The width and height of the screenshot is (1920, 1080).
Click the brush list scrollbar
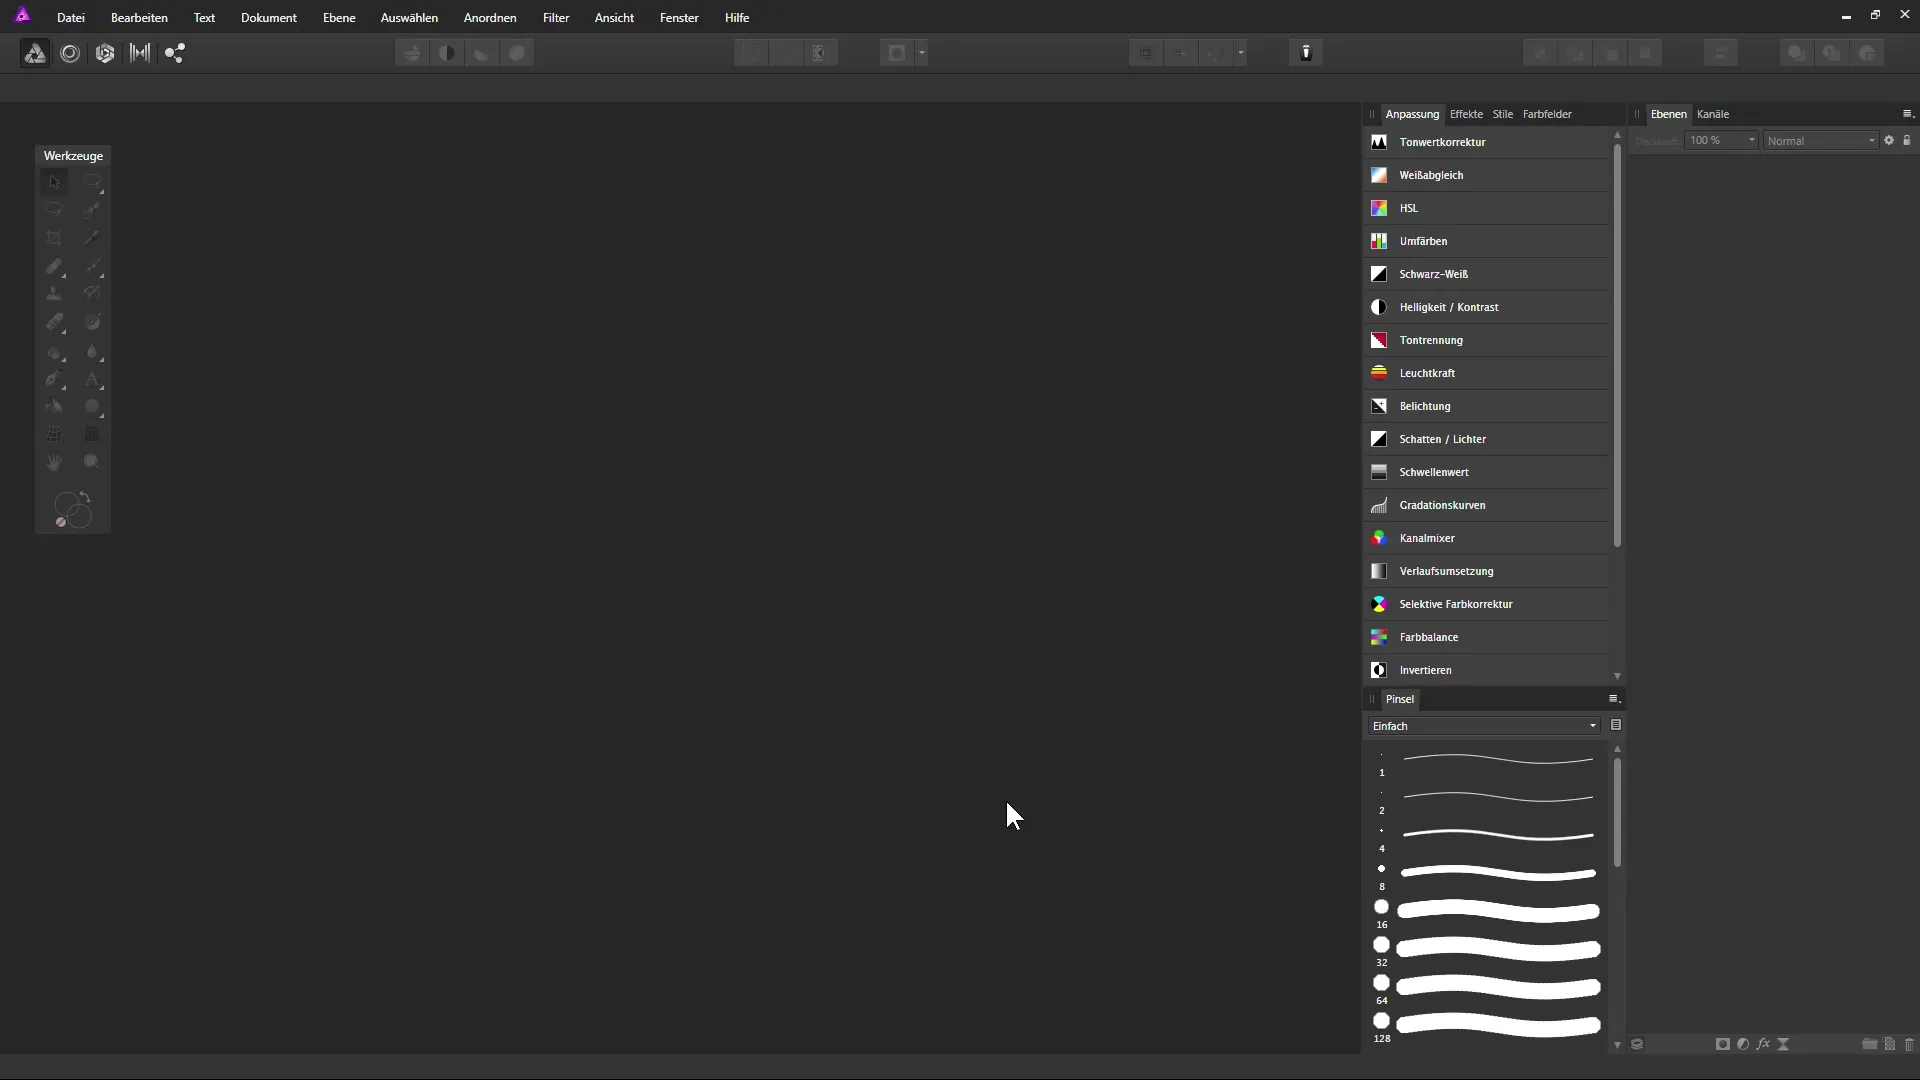pos(1617,812)
